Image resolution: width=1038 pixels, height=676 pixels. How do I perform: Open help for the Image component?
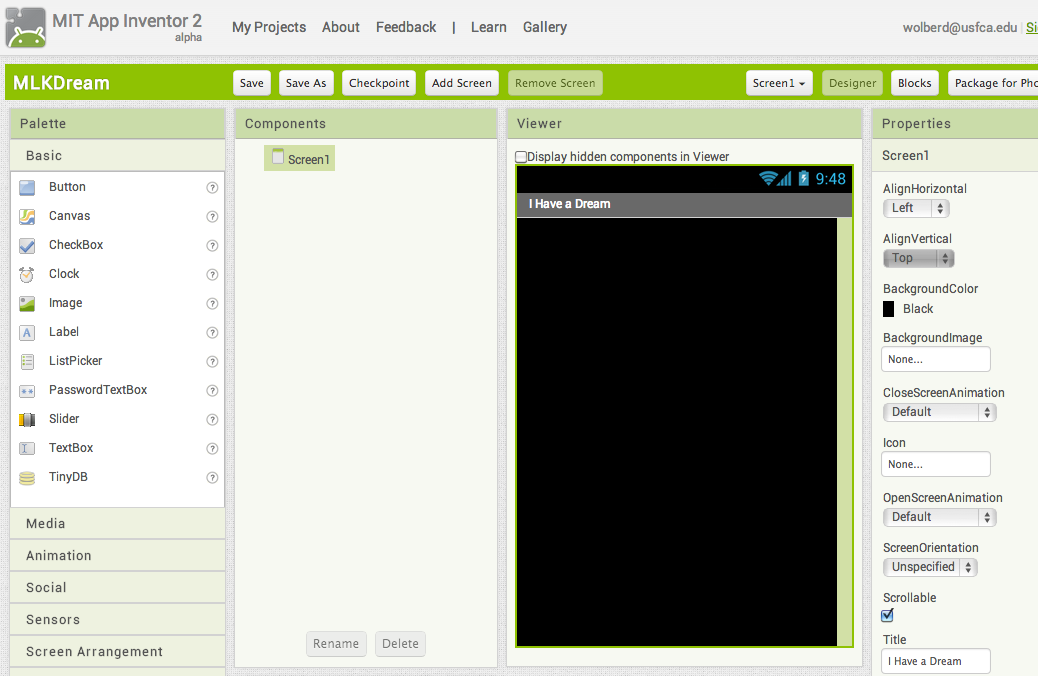point(212,303)
